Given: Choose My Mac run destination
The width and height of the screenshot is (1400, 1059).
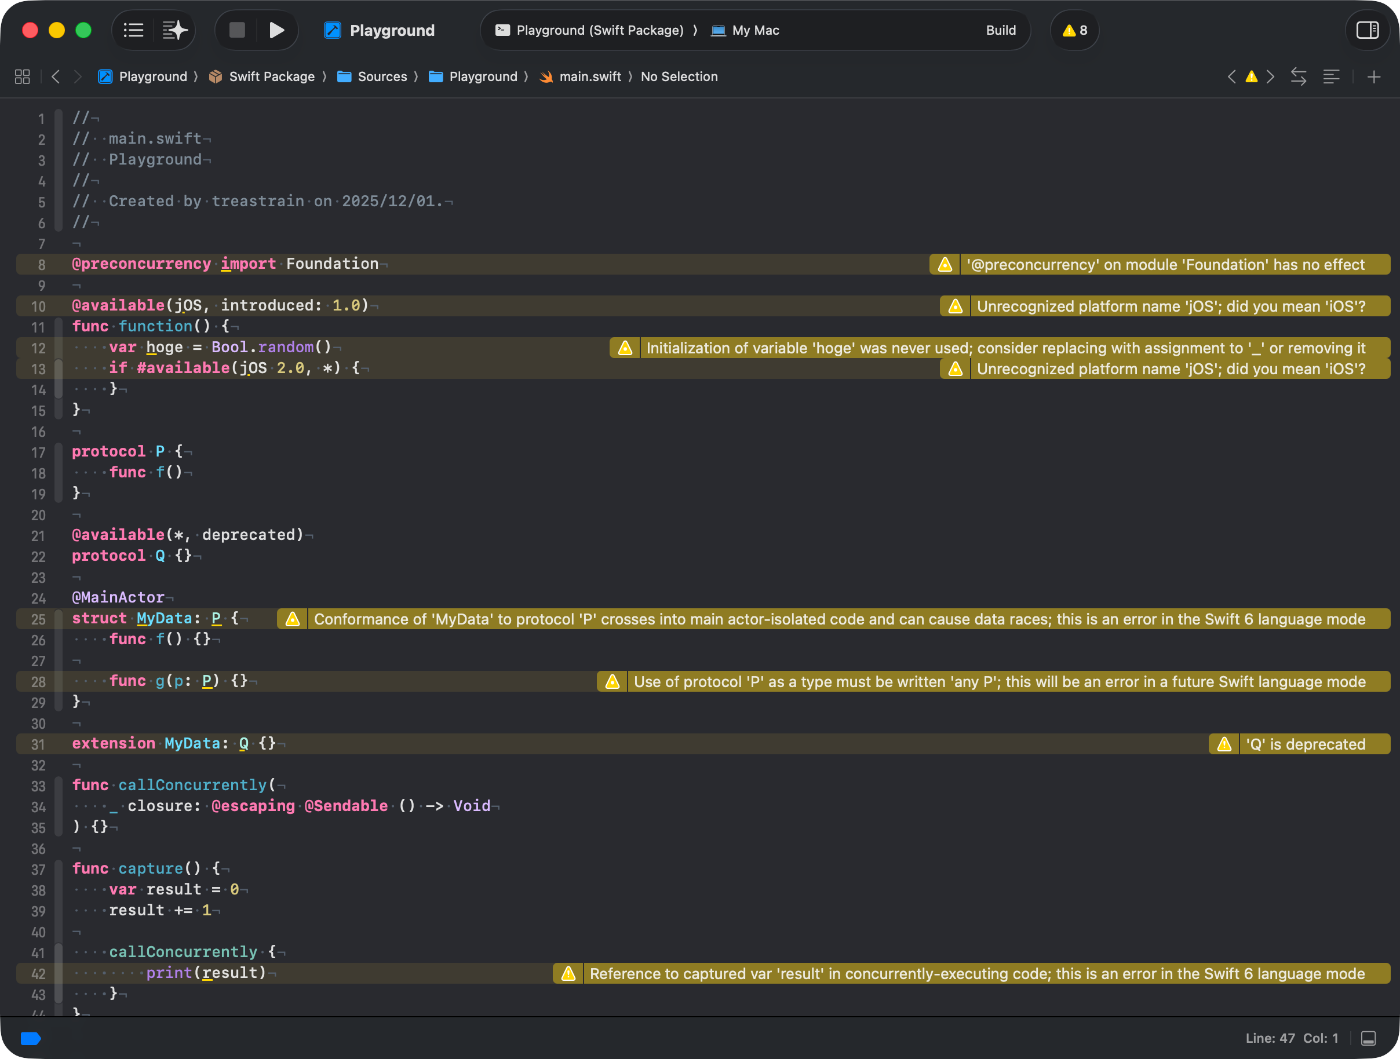Looking at the screenshot, I should pyautogui.click(x=745, y=30).
